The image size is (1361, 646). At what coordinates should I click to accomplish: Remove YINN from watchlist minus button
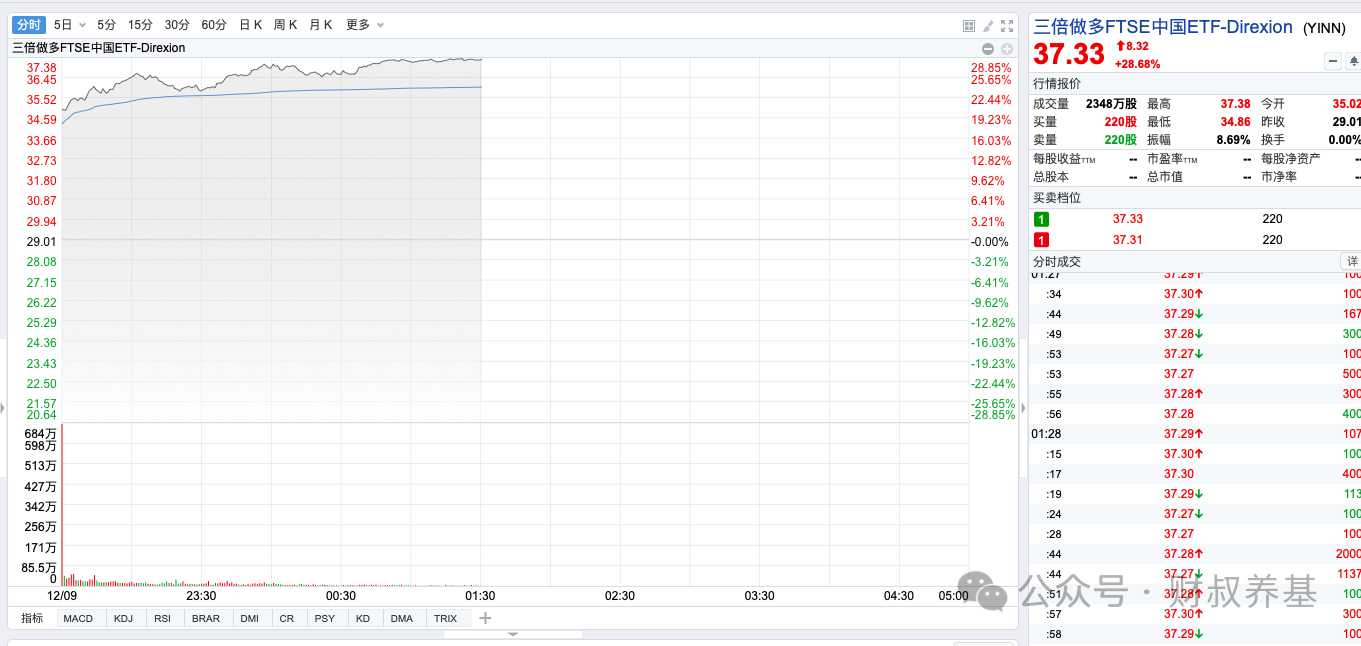click(1333, 61)
